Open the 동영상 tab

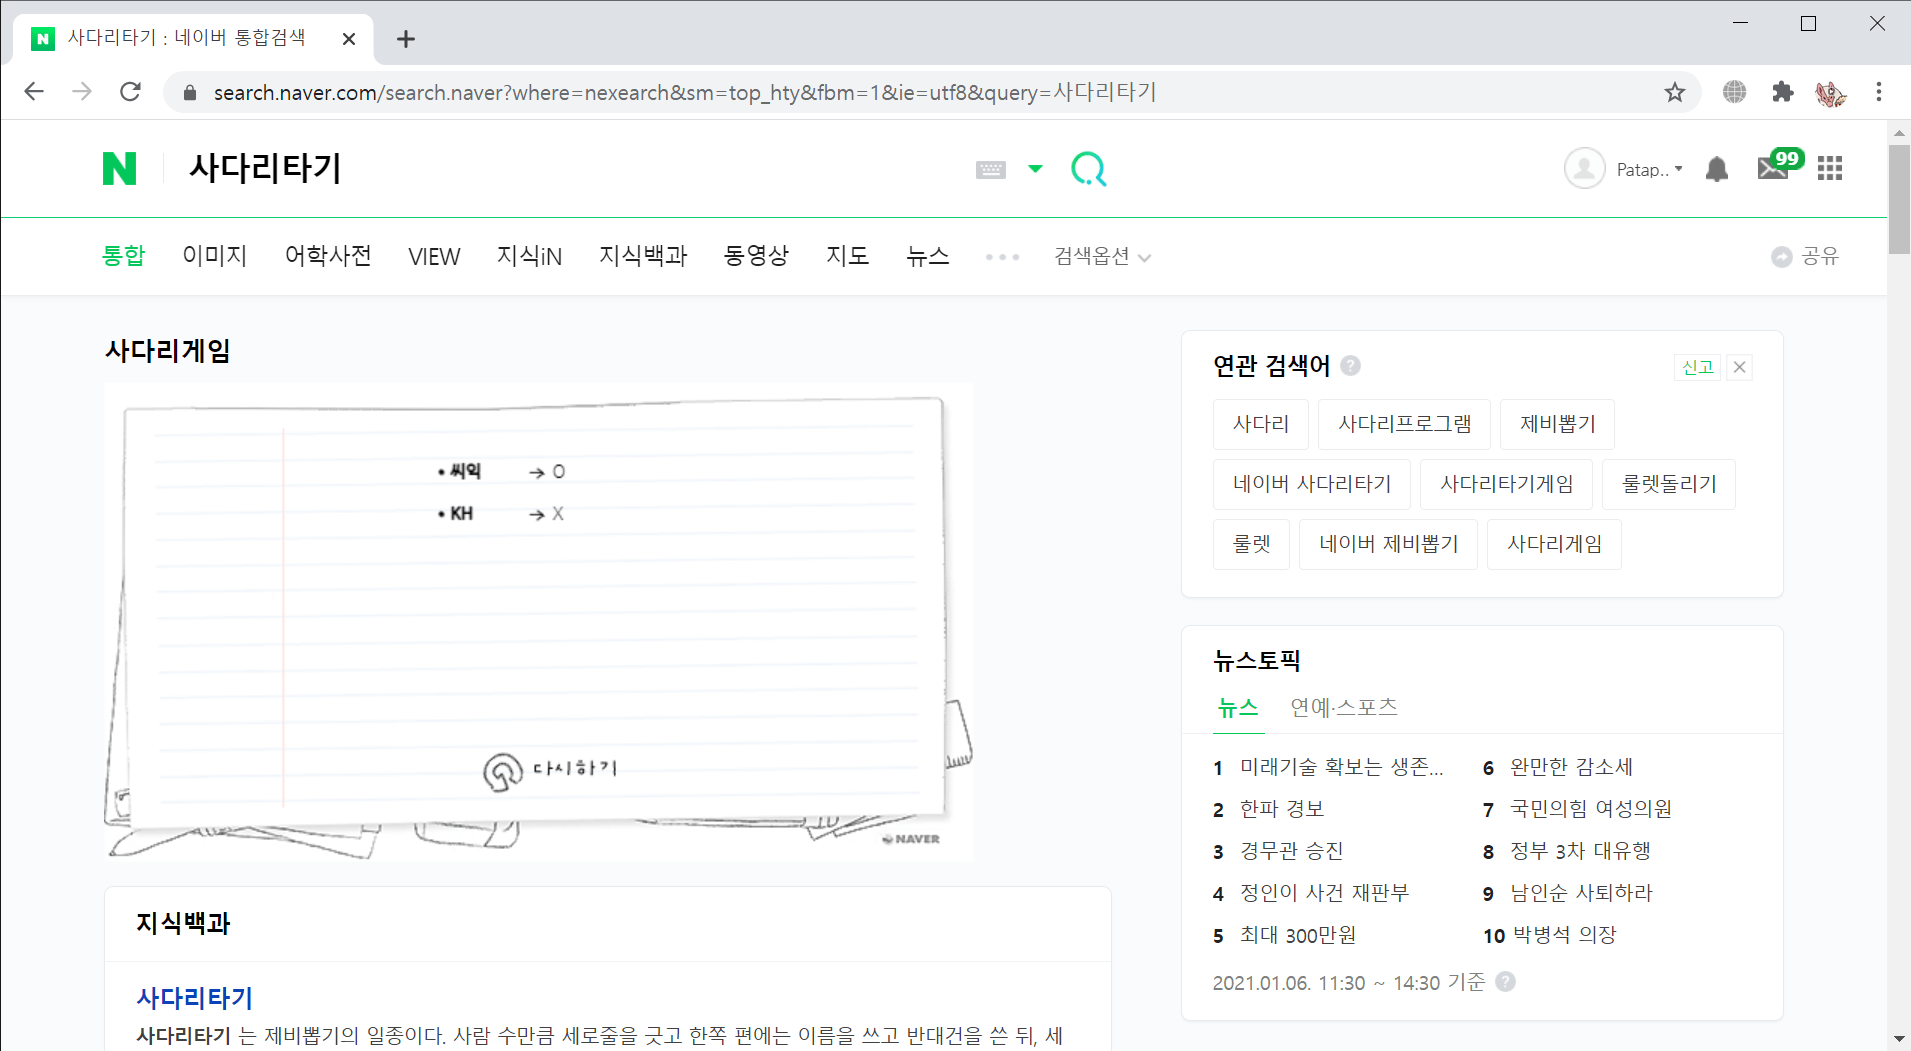pyautogui.click(x=757, y=256)
